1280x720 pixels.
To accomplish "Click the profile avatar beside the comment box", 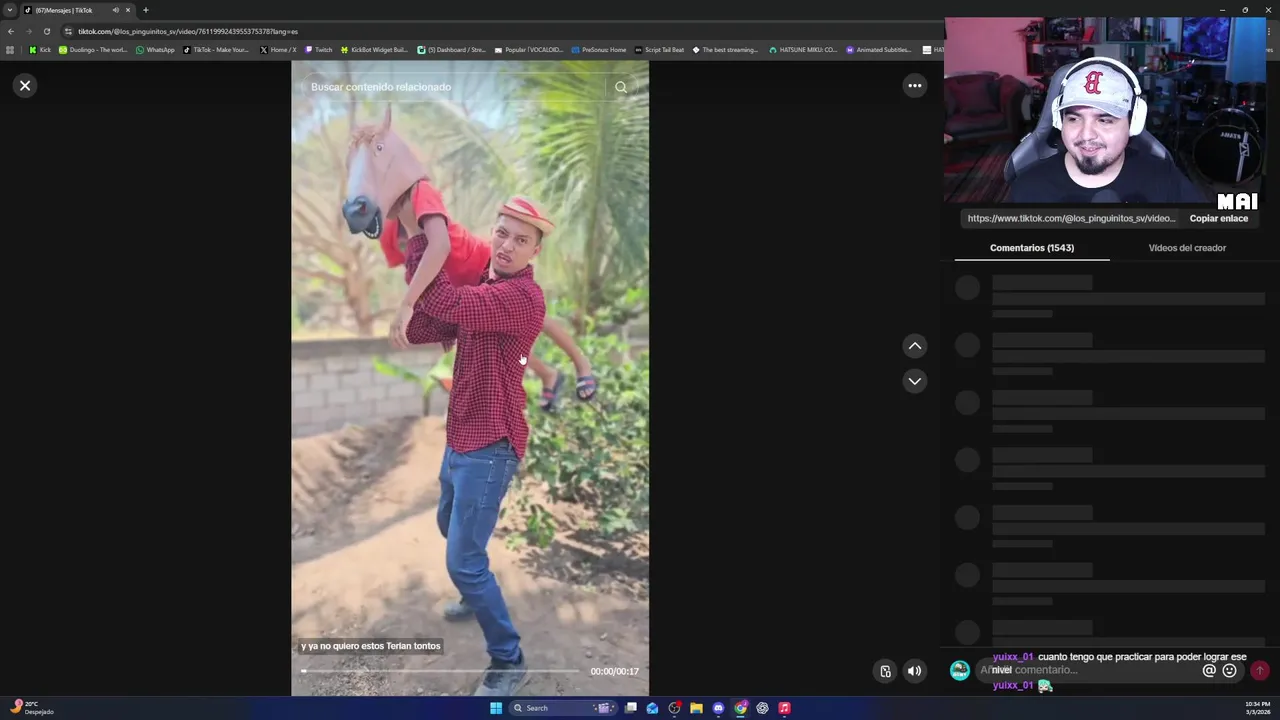I will point(959,671).
